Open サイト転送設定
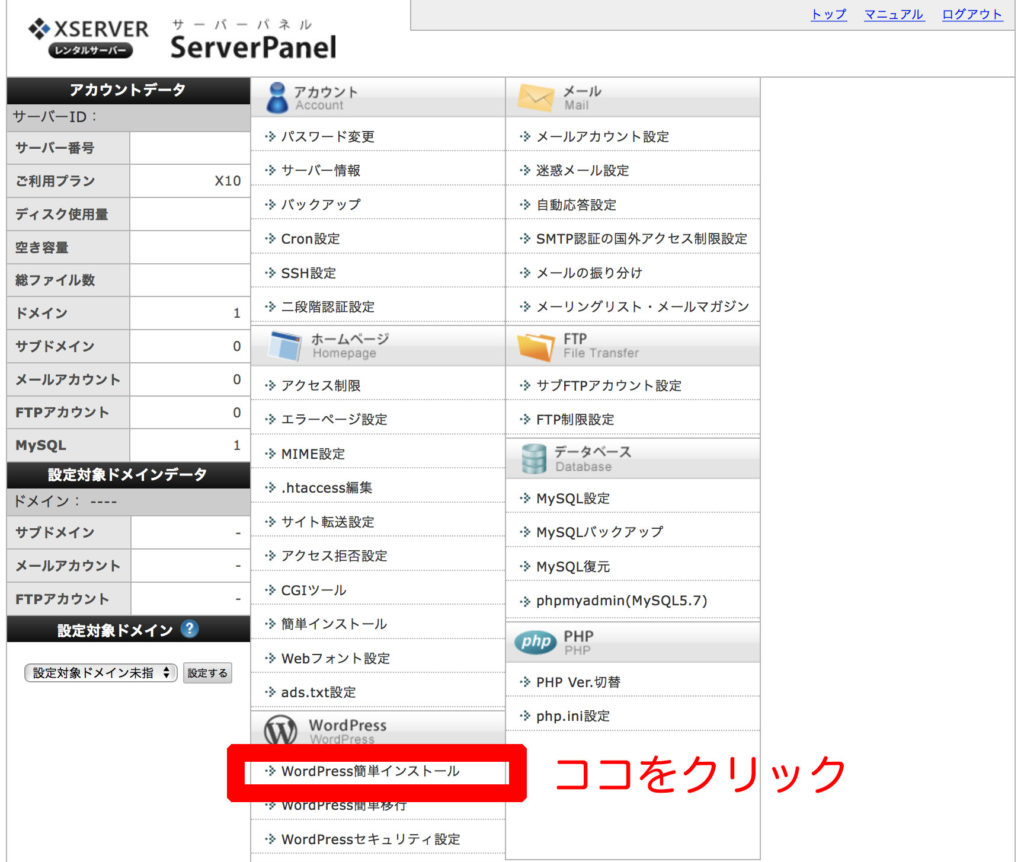 tap(327, 522)
